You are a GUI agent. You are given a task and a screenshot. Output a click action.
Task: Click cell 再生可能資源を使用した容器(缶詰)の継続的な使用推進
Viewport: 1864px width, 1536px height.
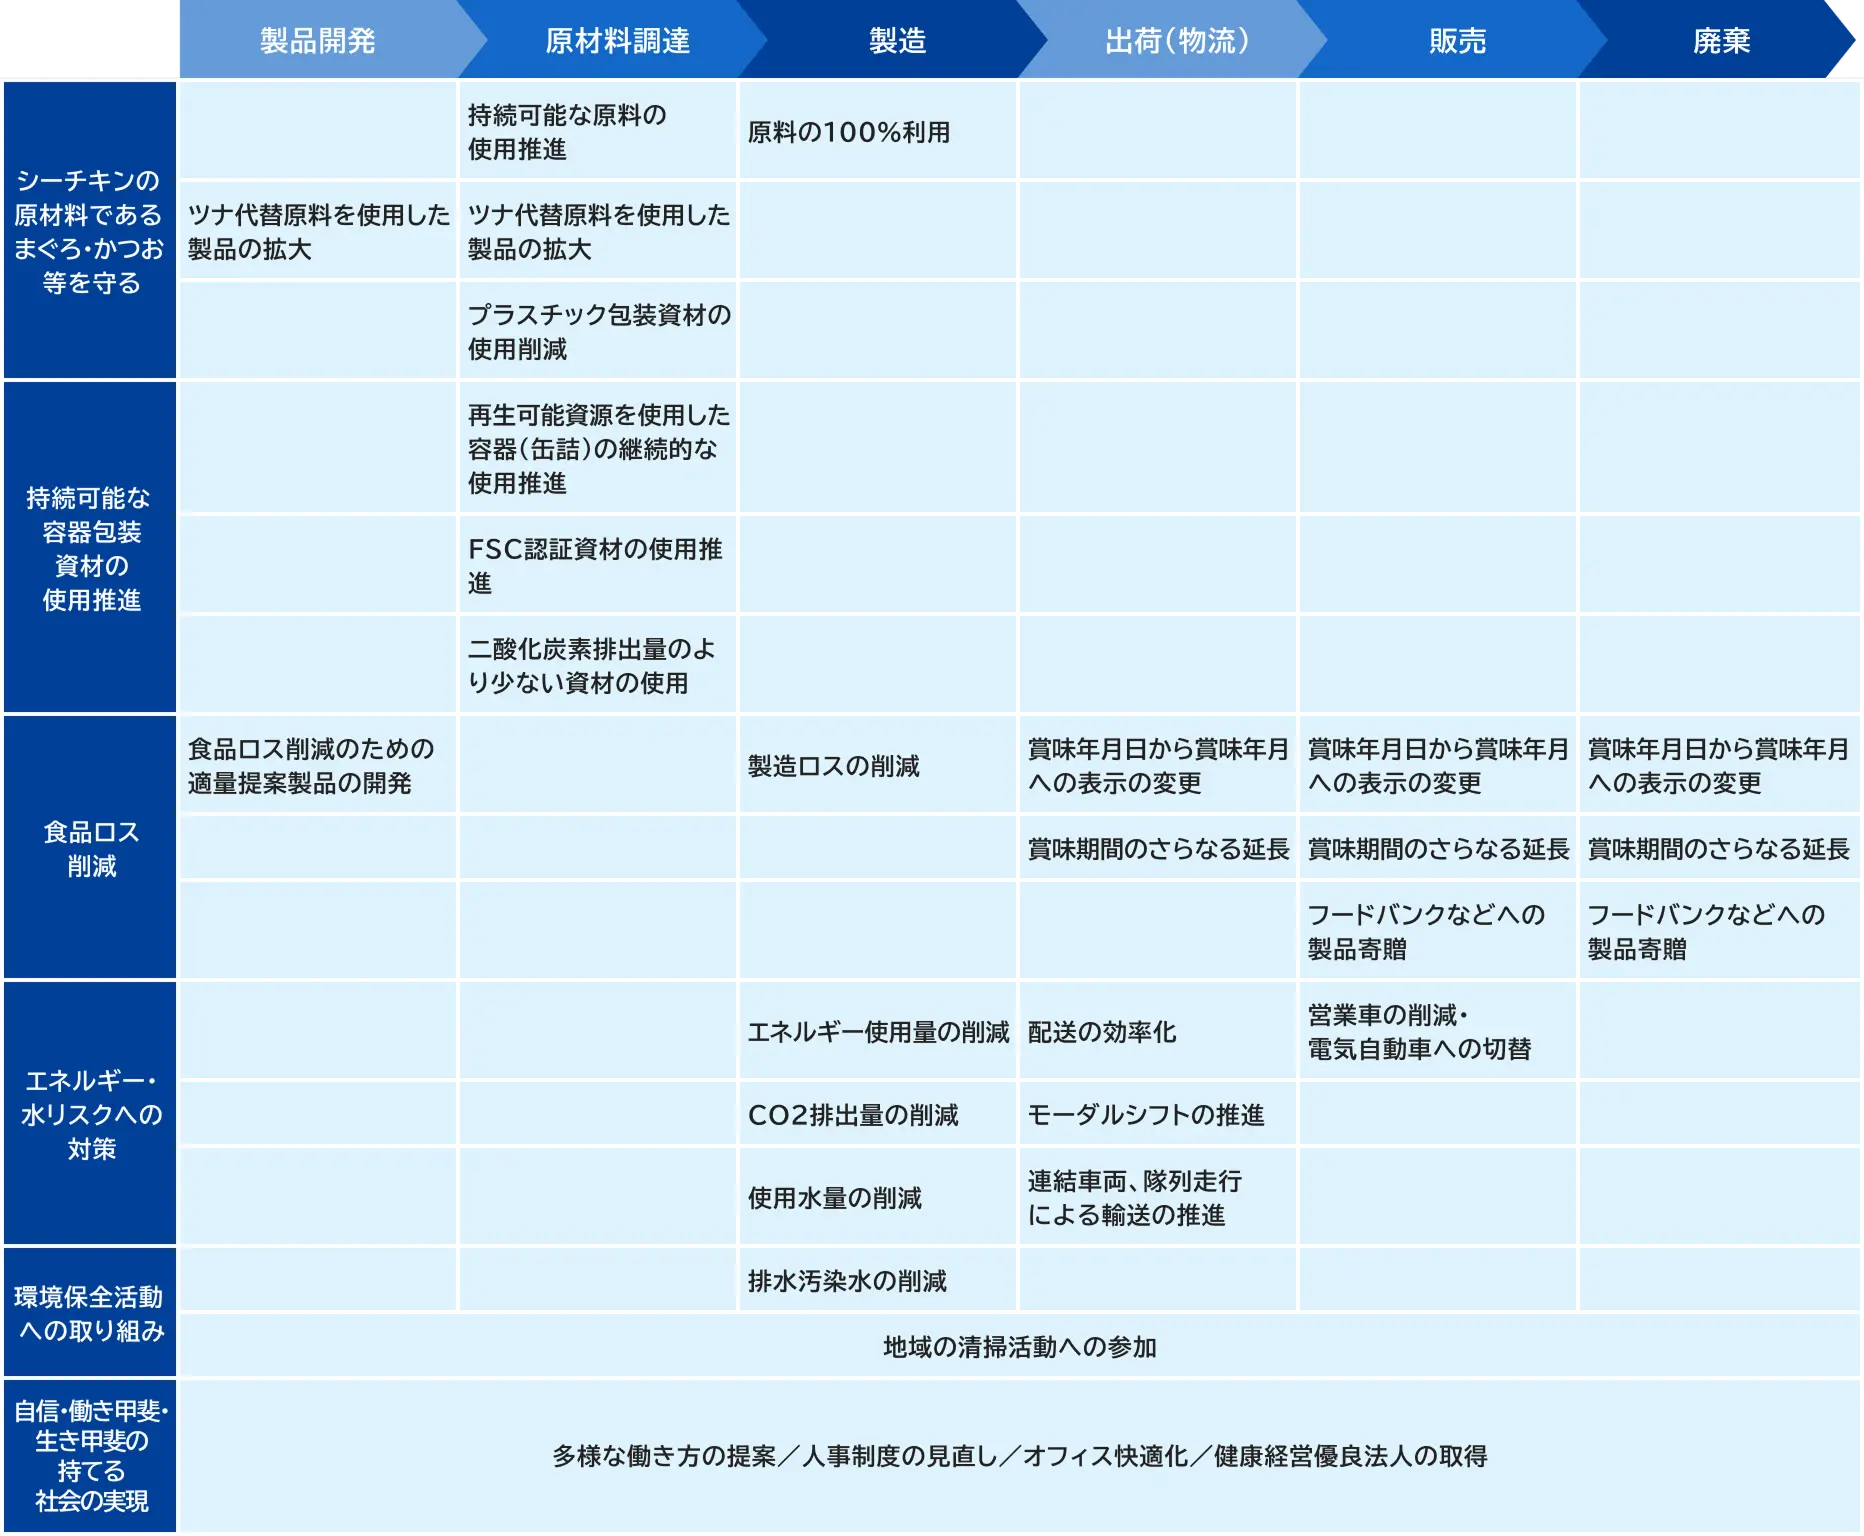(598, 448)
